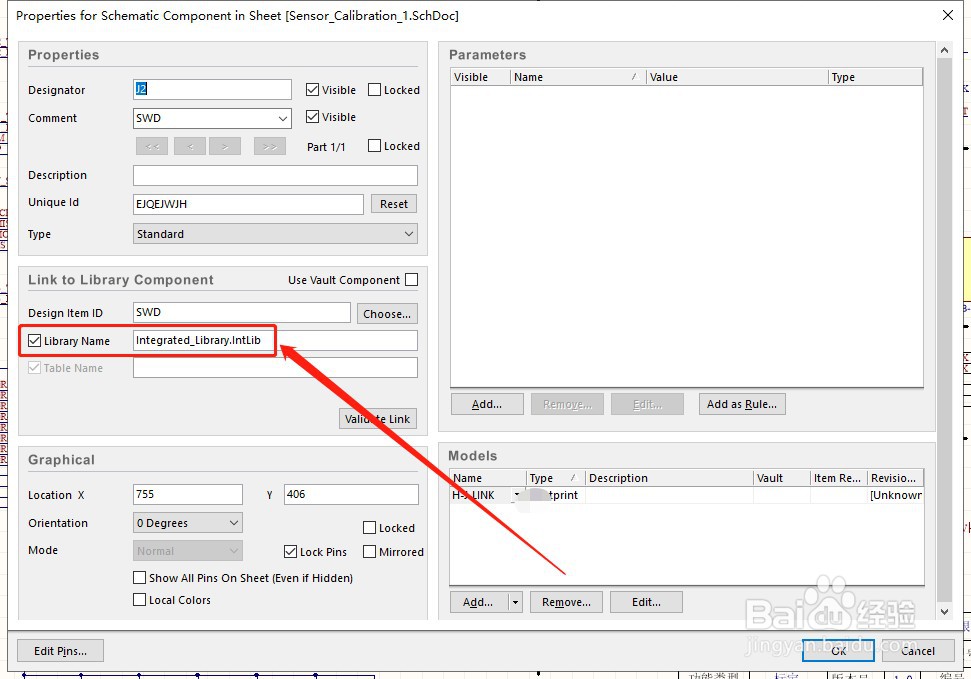Toggle the Designator Visible checkbox
Viewport: 971px width, 679px height.
[312, 90]
